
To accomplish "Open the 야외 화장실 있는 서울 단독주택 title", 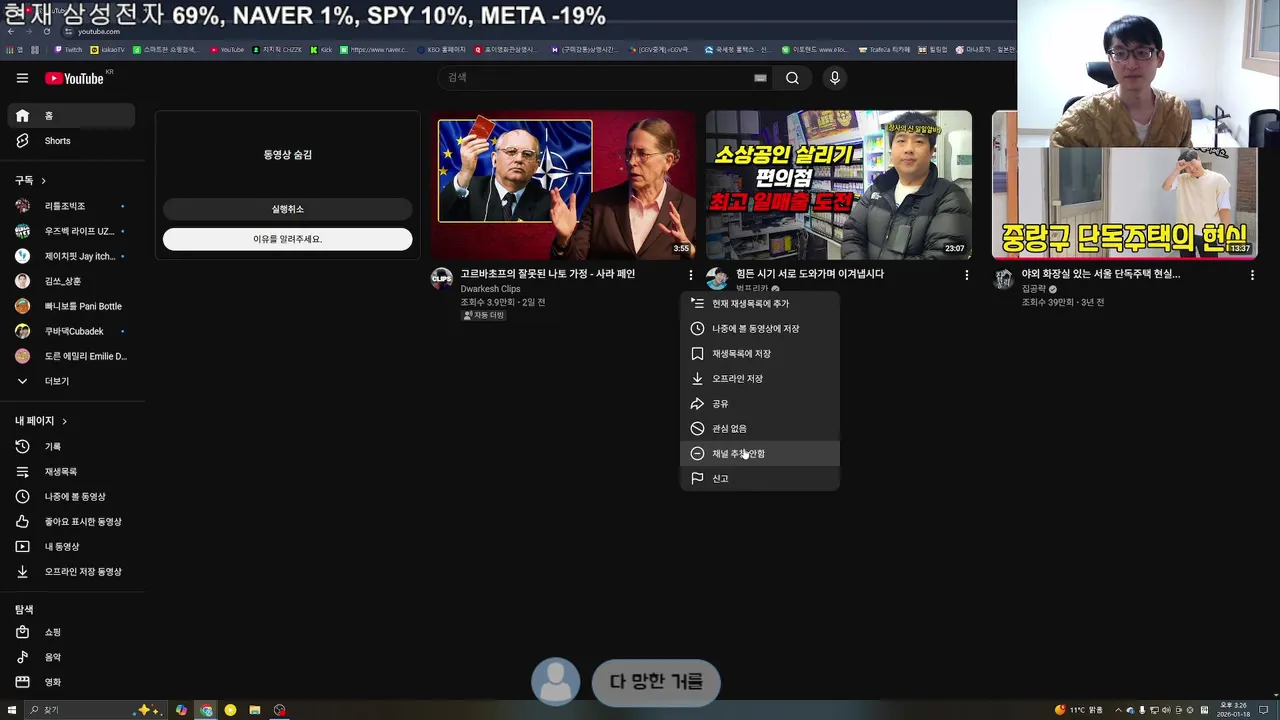I will (1101, 274).
